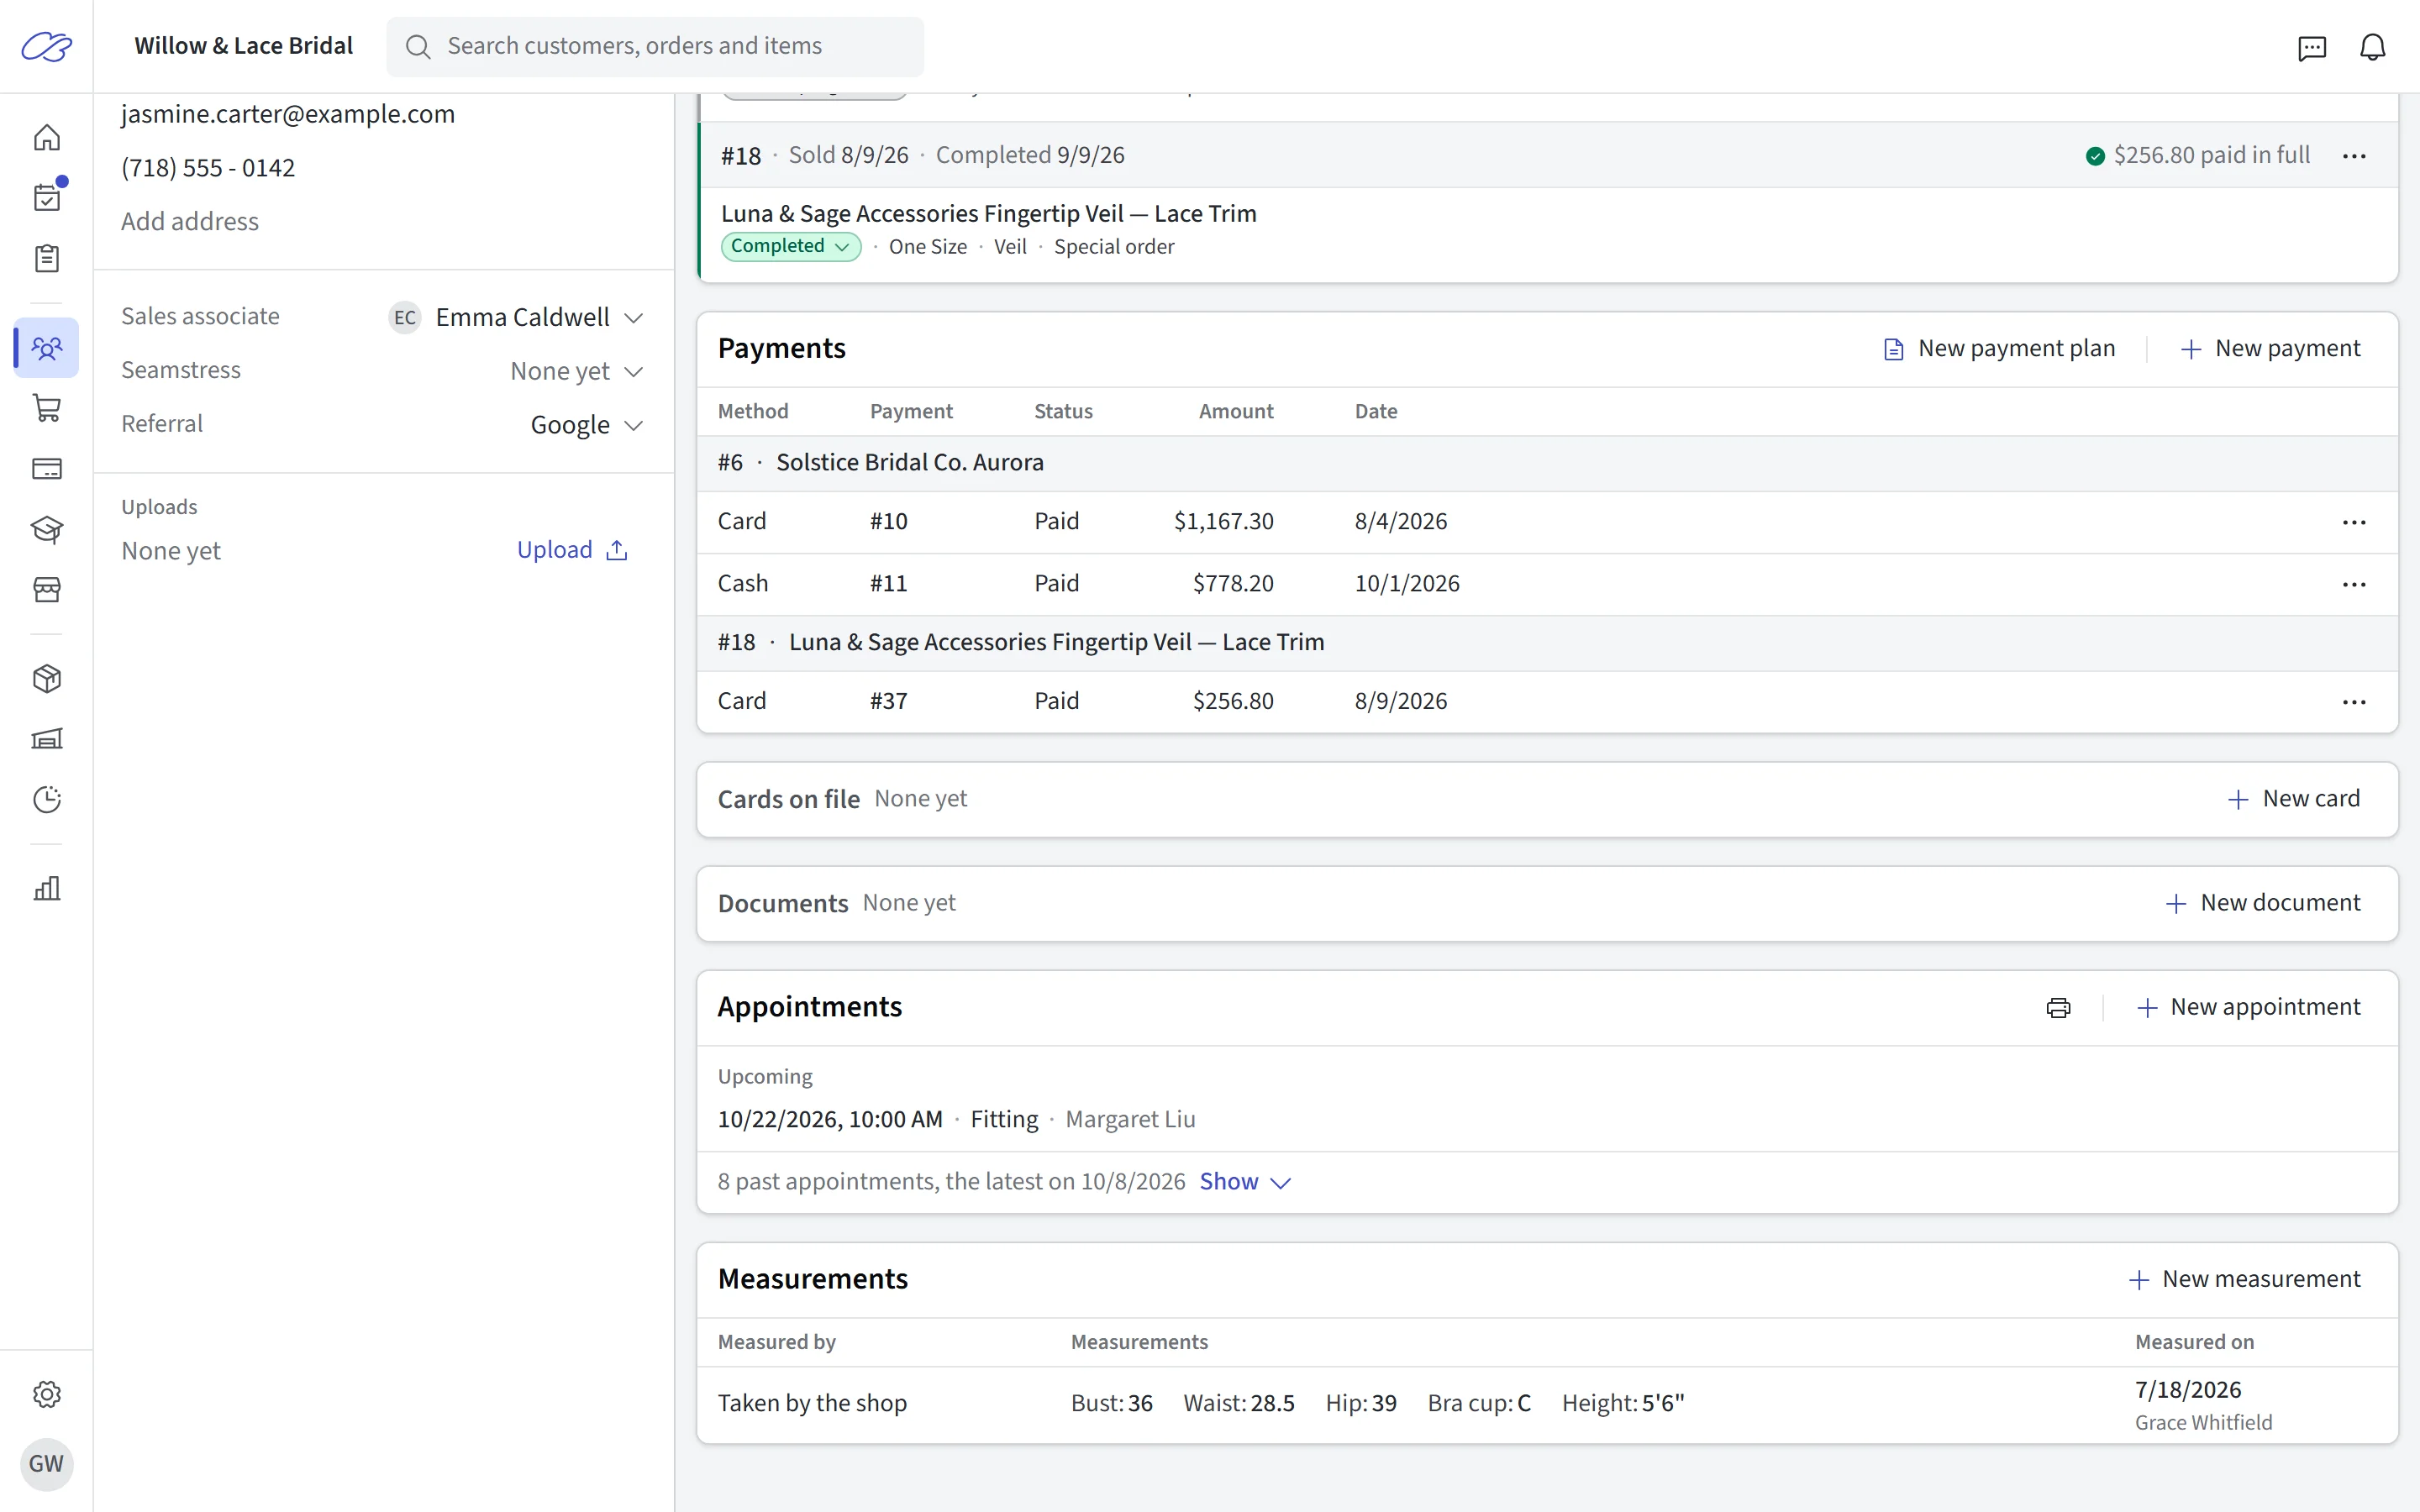Expand the Sales associate Emma Caldwell dropdown

tap(516, 317)
